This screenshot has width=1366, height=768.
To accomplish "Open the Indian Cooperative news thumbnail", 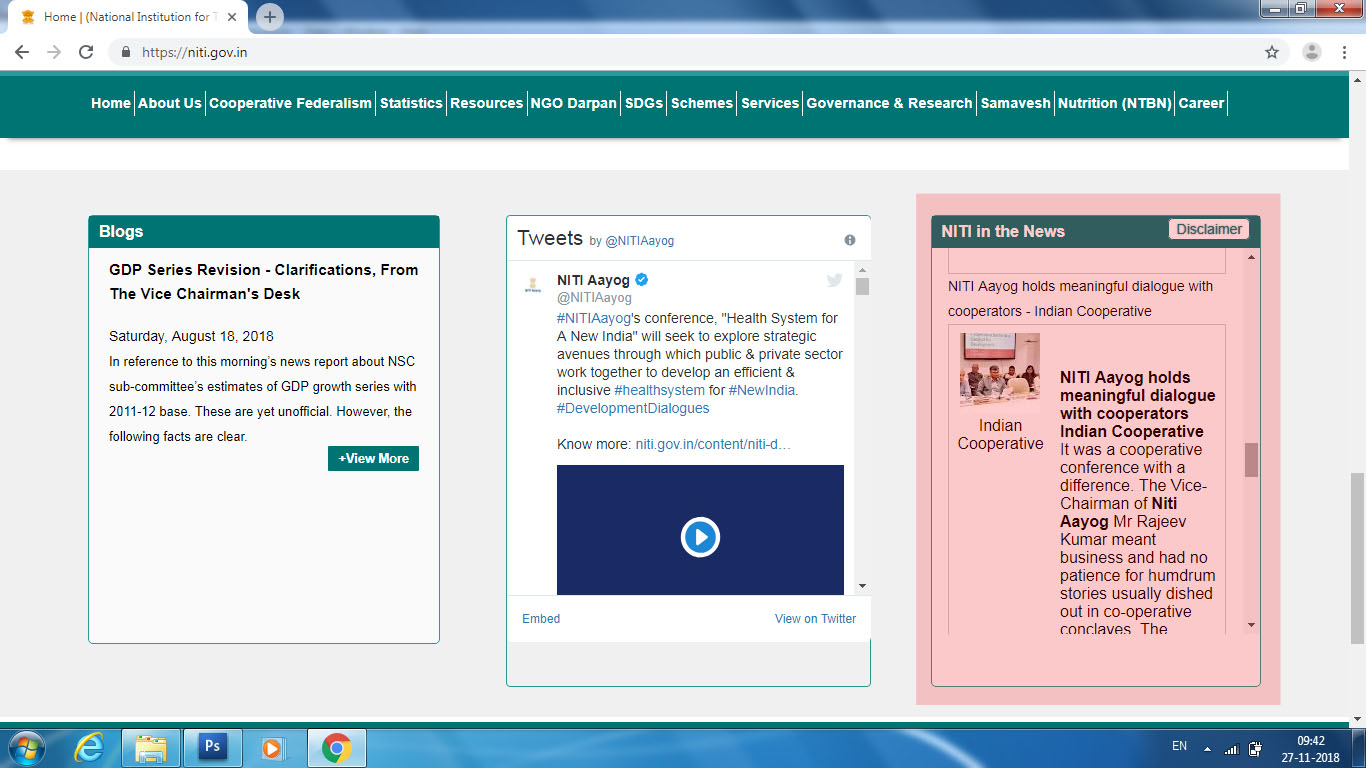I will click(1000, 371).
